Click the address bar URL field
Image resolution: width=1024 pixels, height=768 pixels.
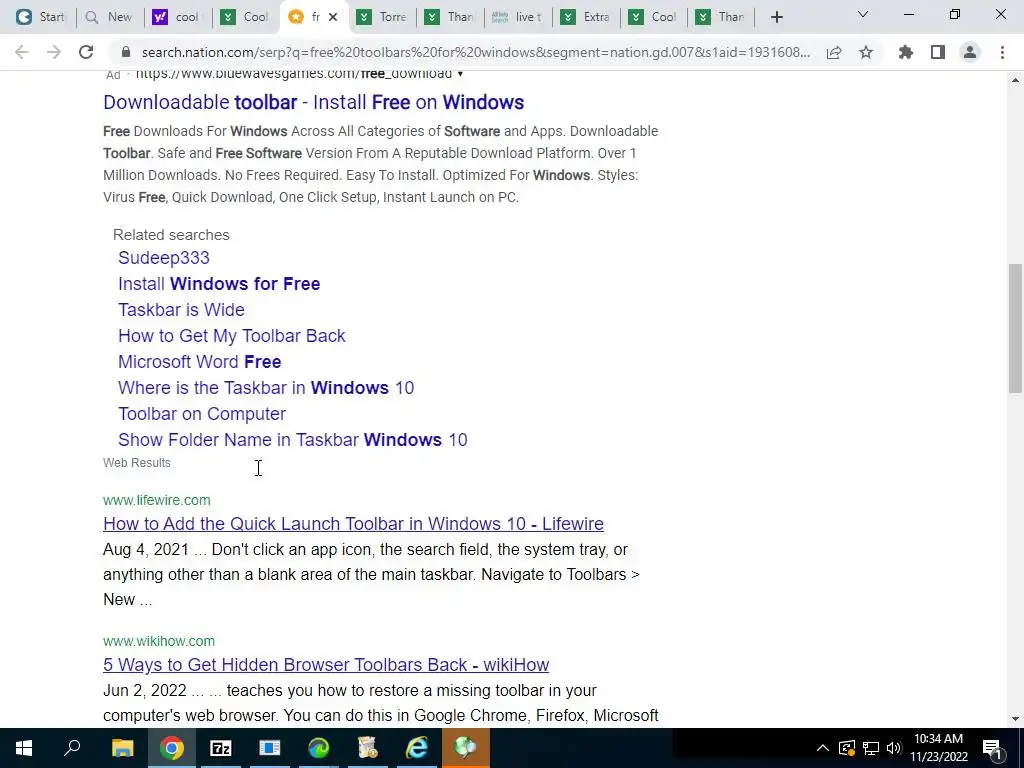[x=475, y=52]
